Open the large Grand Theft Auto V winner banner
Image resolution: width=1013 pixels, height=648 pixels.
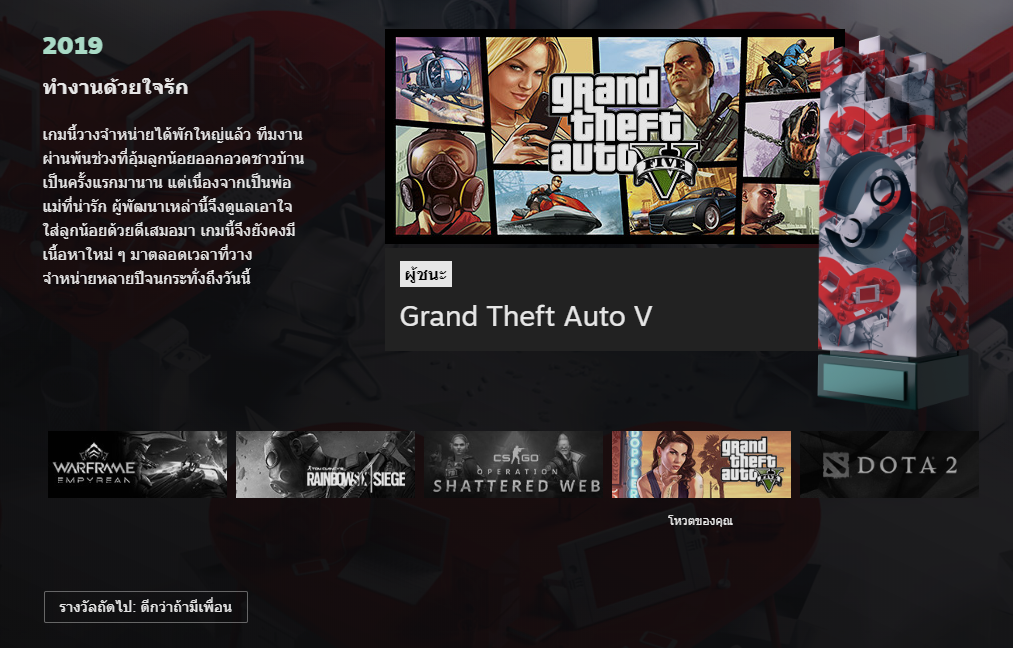pyautogui.click(x=607, y=136)
